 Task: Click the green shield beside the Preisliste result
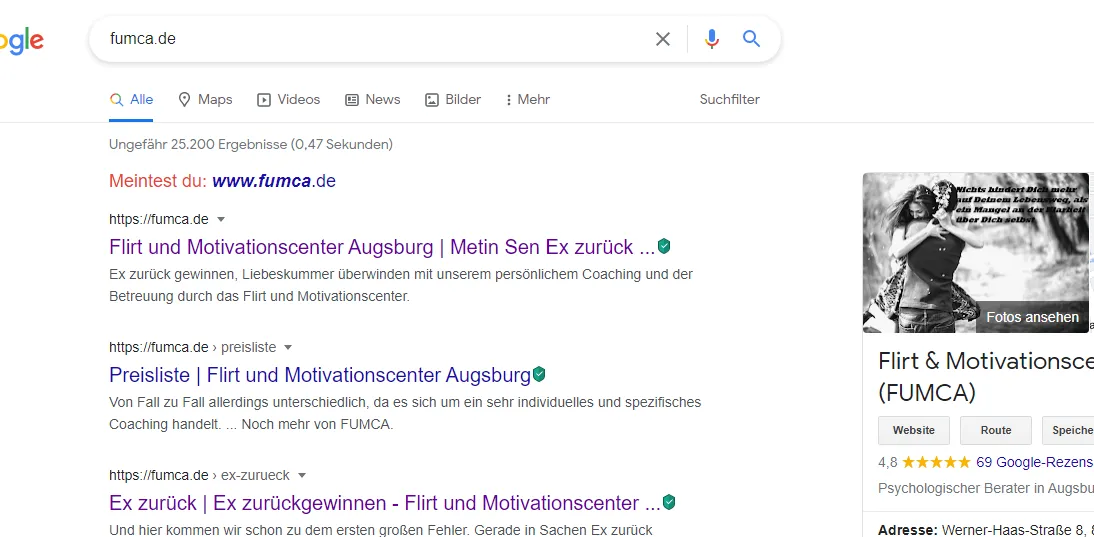(x=539, y=375)
